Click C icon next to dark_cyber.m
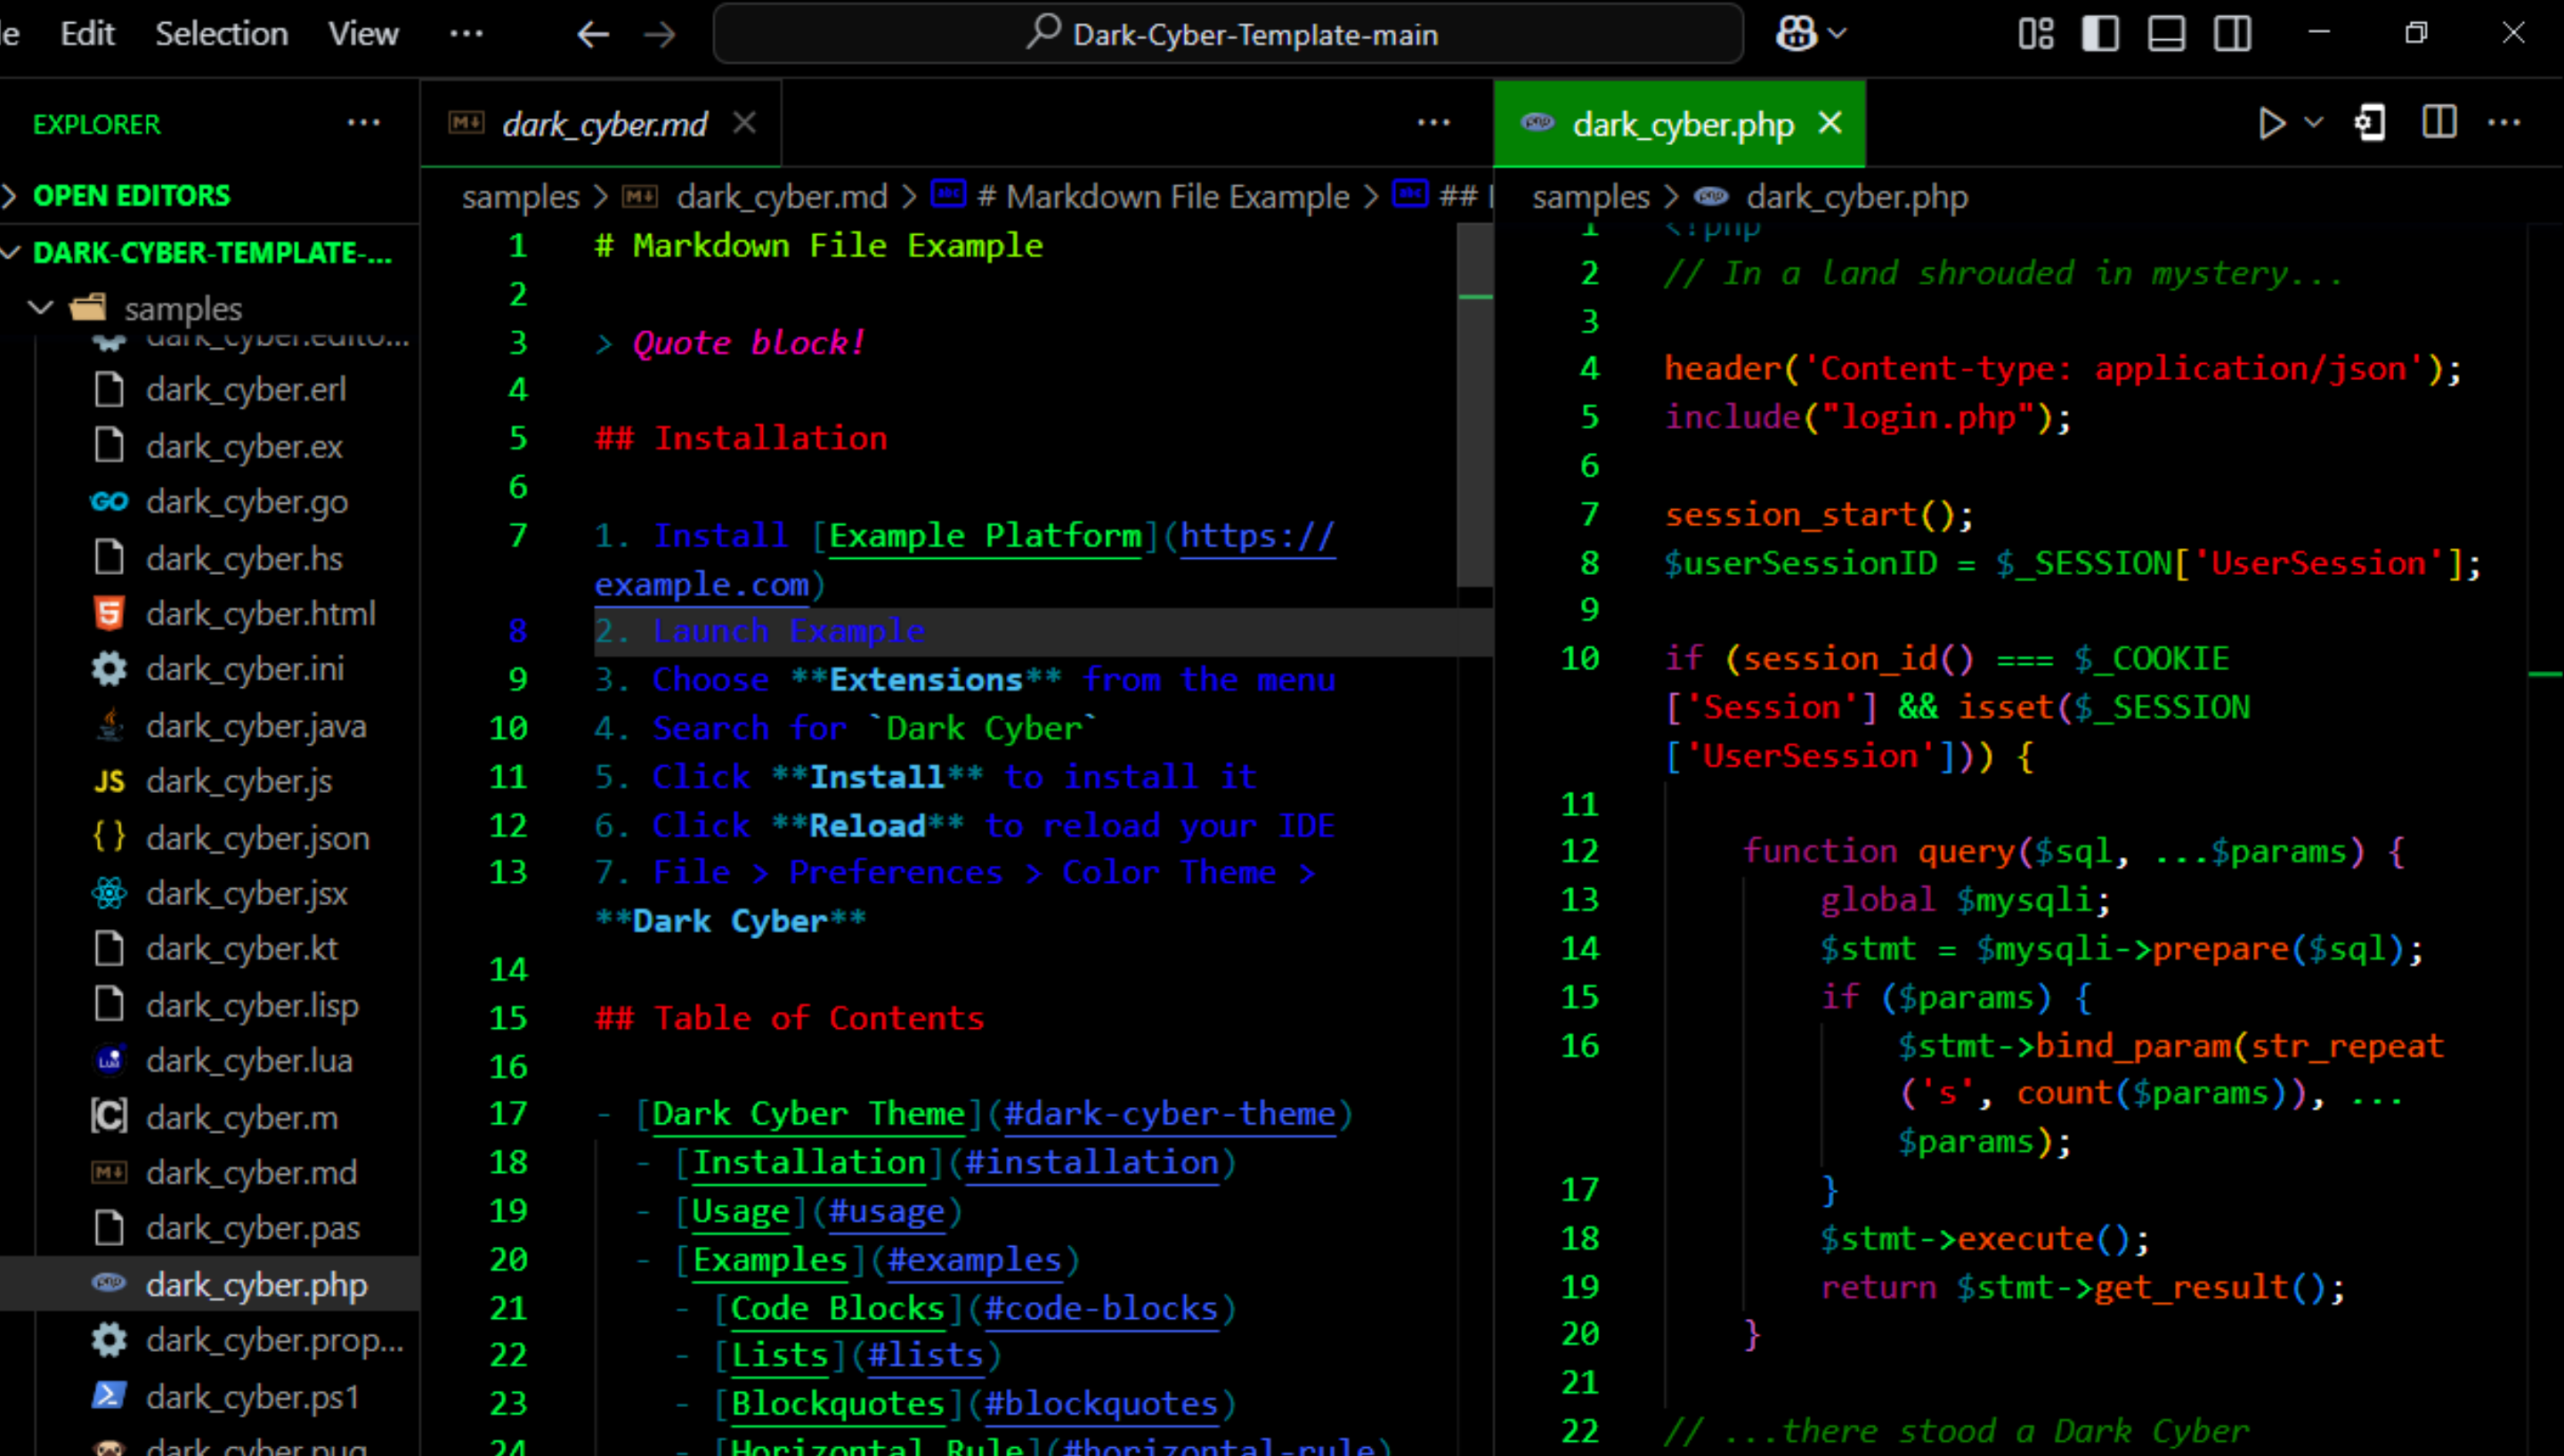This screenshot has height=1456, width=2564. point(109,1116)
